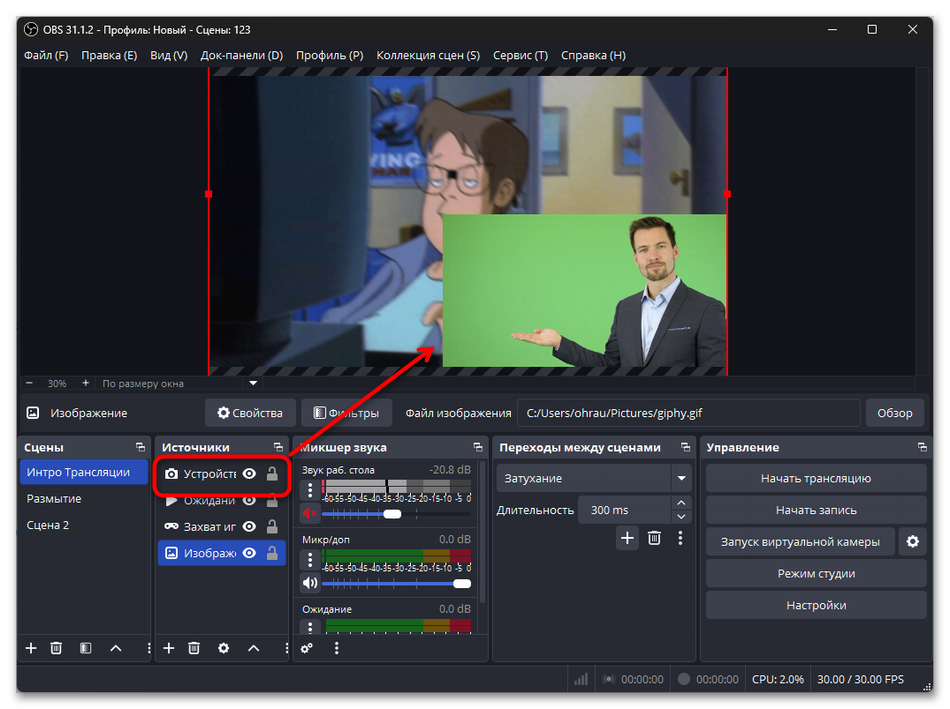The height and width of the screenshot is (709, 950).
Task: Open virtual camera settings gear
Action: coord(912,542)
